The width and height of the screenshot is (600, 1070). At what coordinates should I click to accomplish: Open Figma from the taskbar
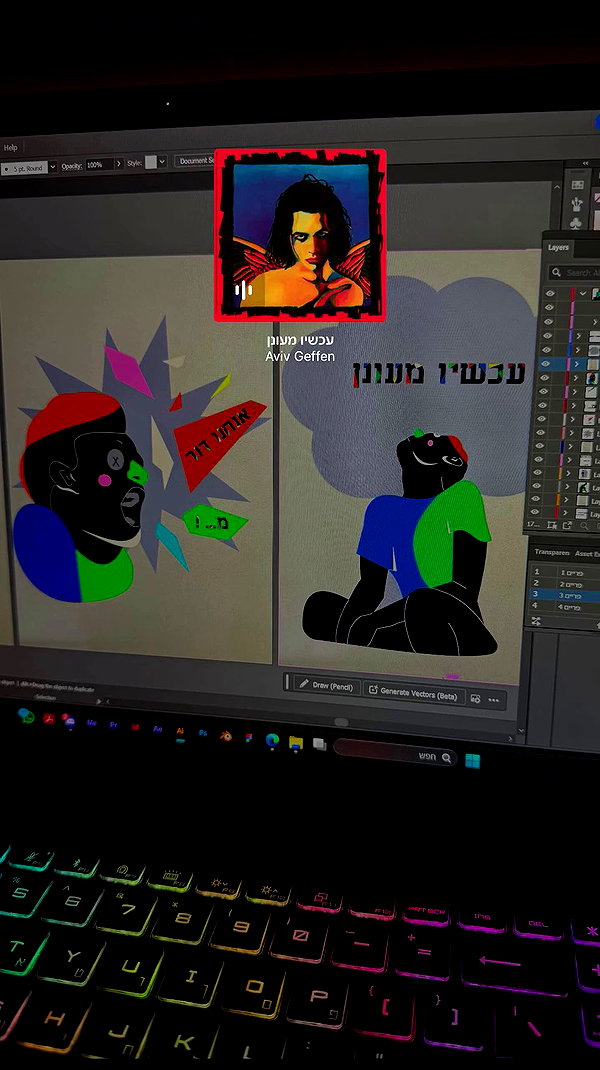(x=248, y=738)
